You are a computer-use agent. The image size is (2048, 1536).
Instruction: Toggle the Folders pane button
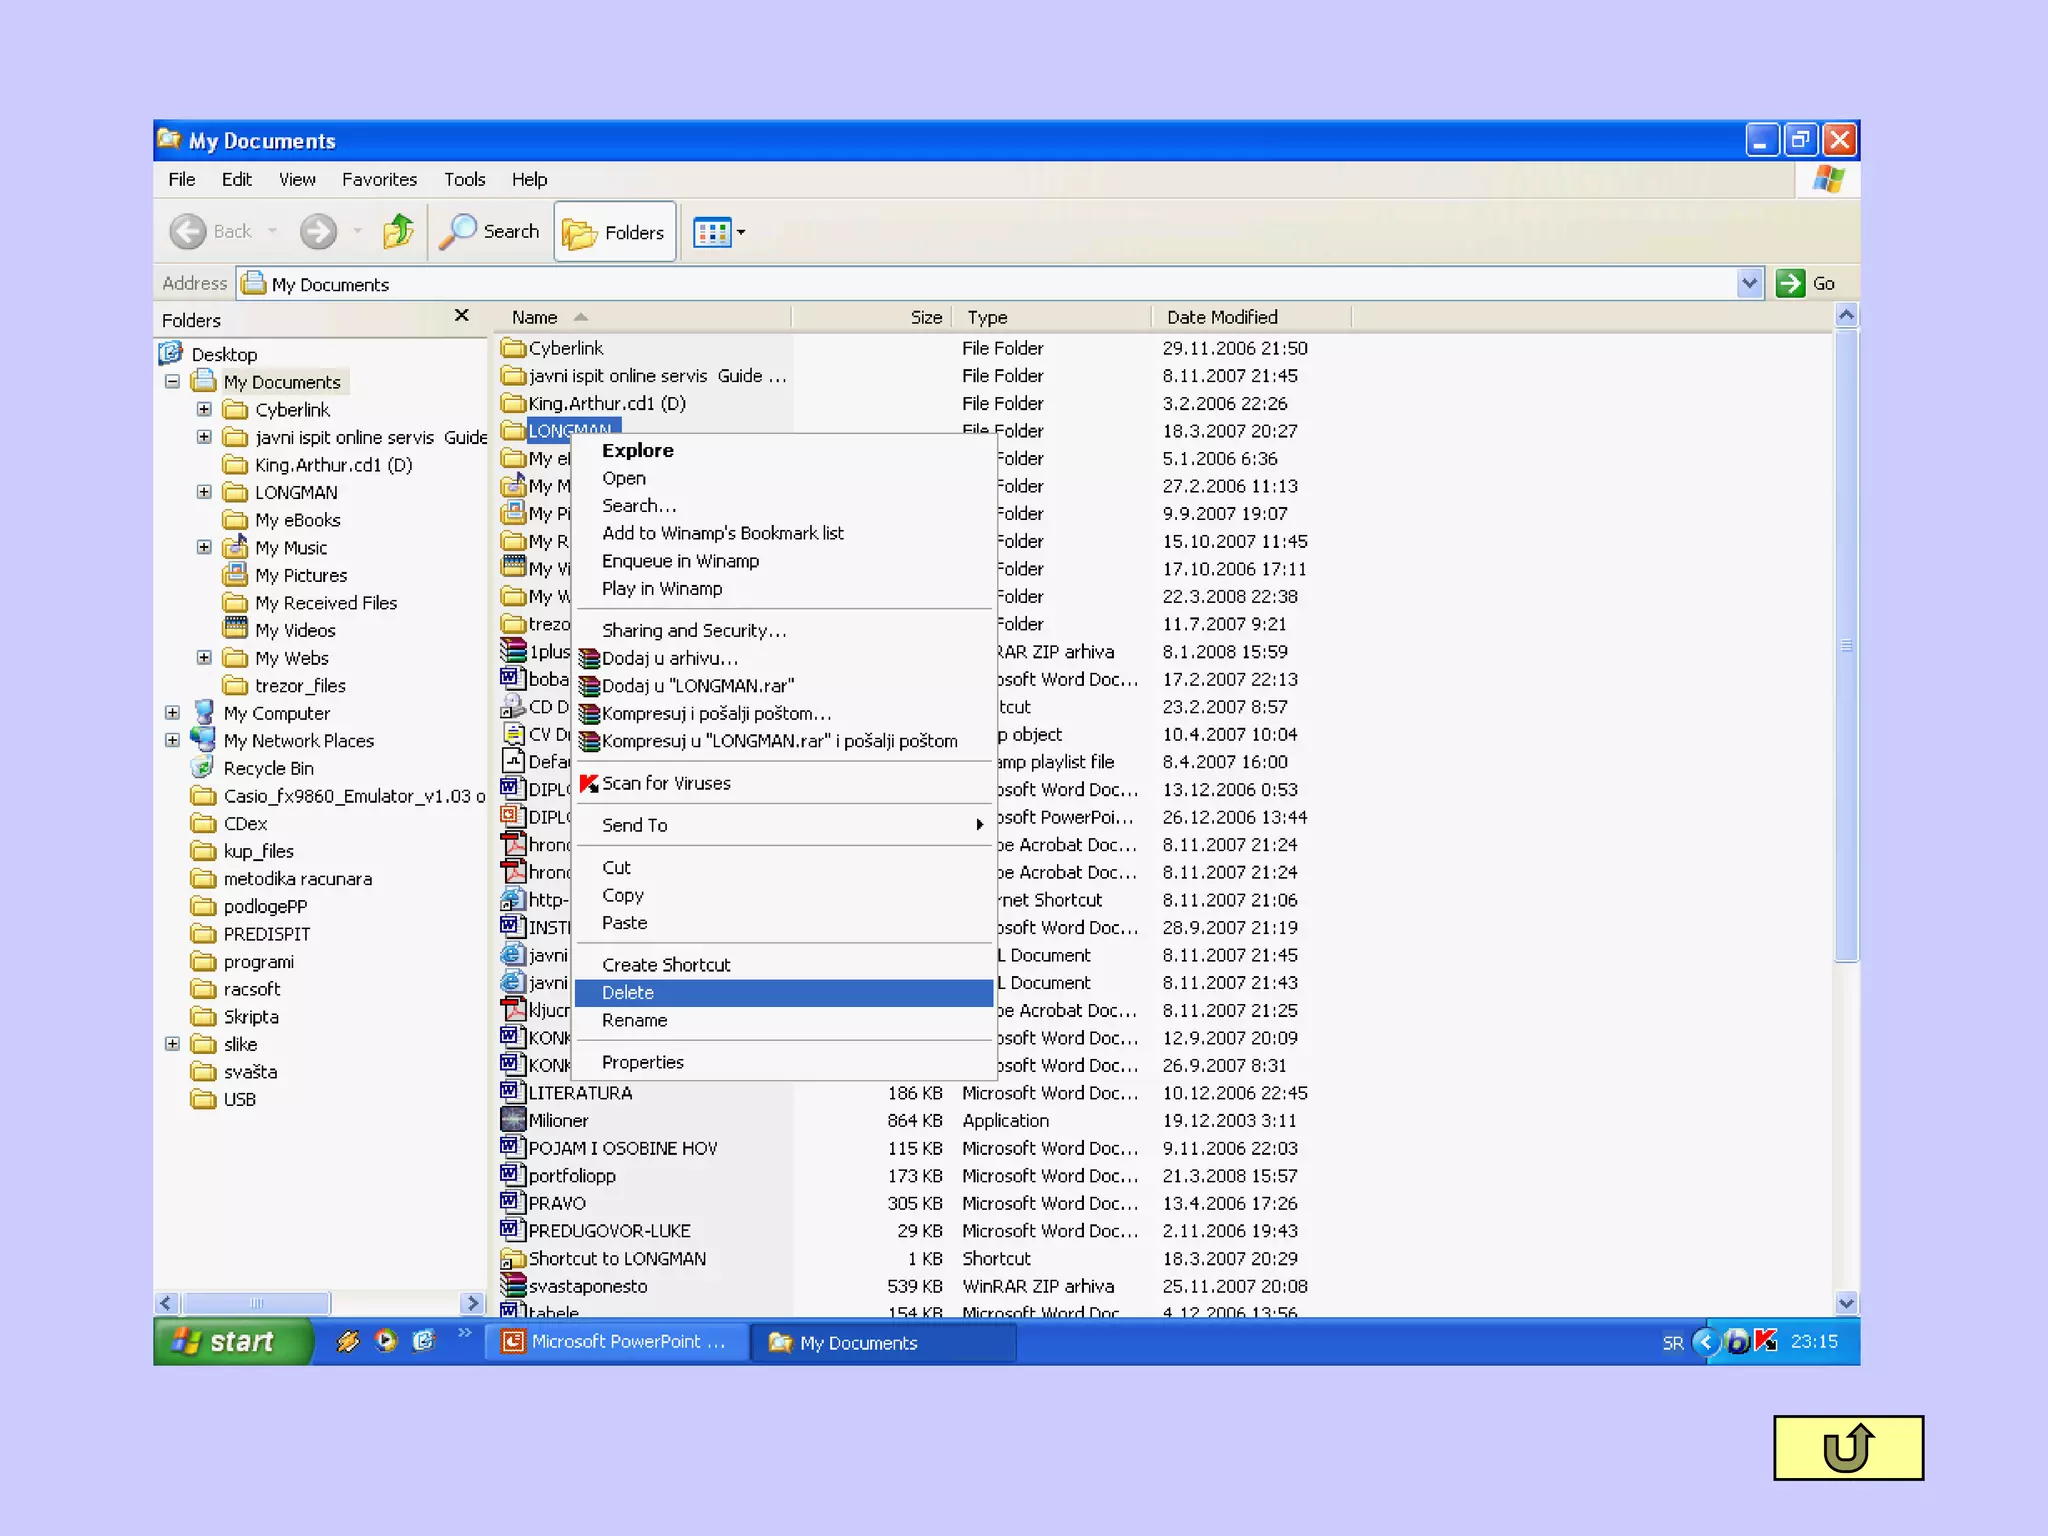(615, 232)
